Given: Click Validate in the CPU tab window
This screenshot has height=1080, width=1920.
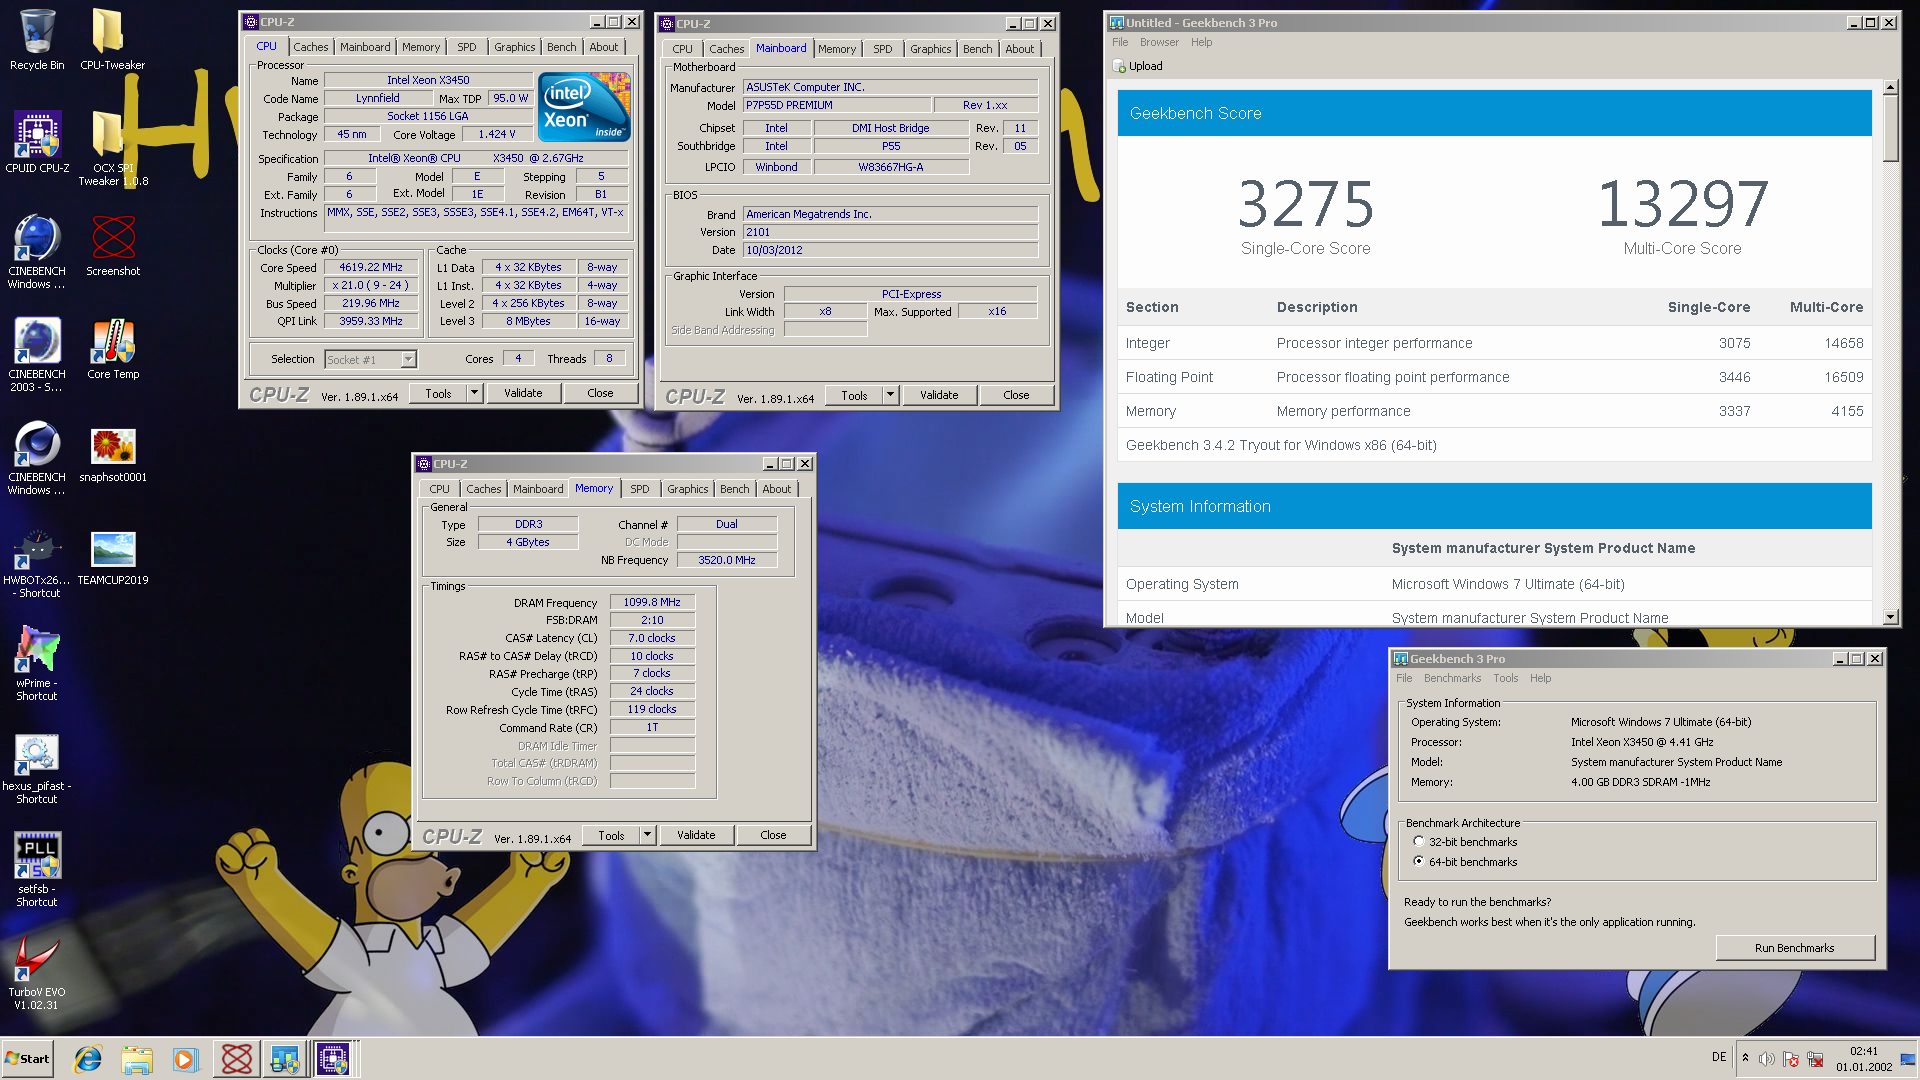Looking at the screenshot, I should pos(523,393).
